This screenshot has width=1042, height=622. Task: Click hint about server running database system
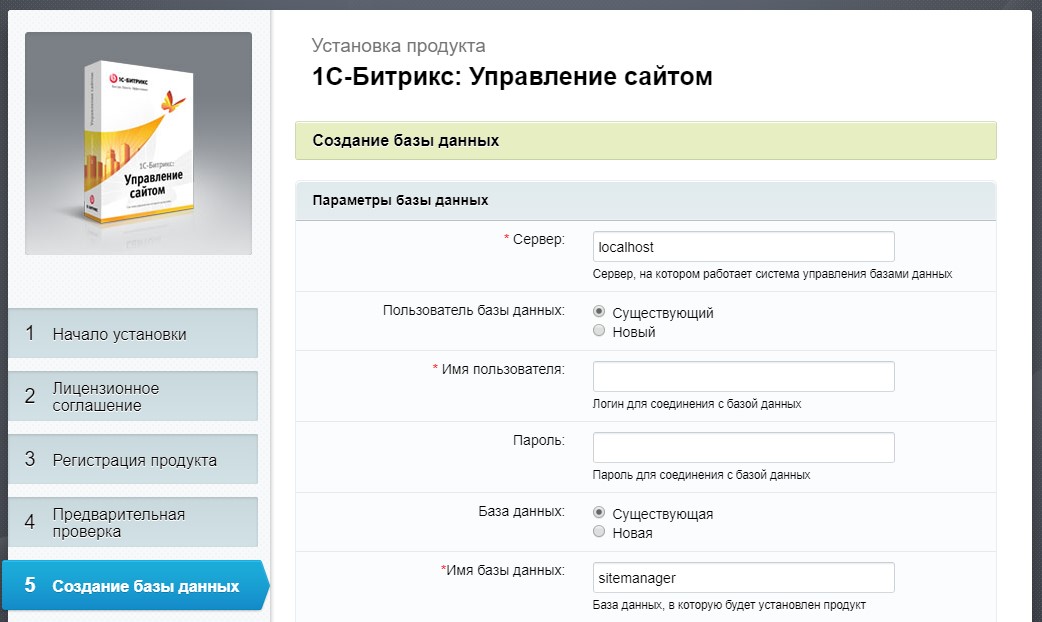(772, 274)
